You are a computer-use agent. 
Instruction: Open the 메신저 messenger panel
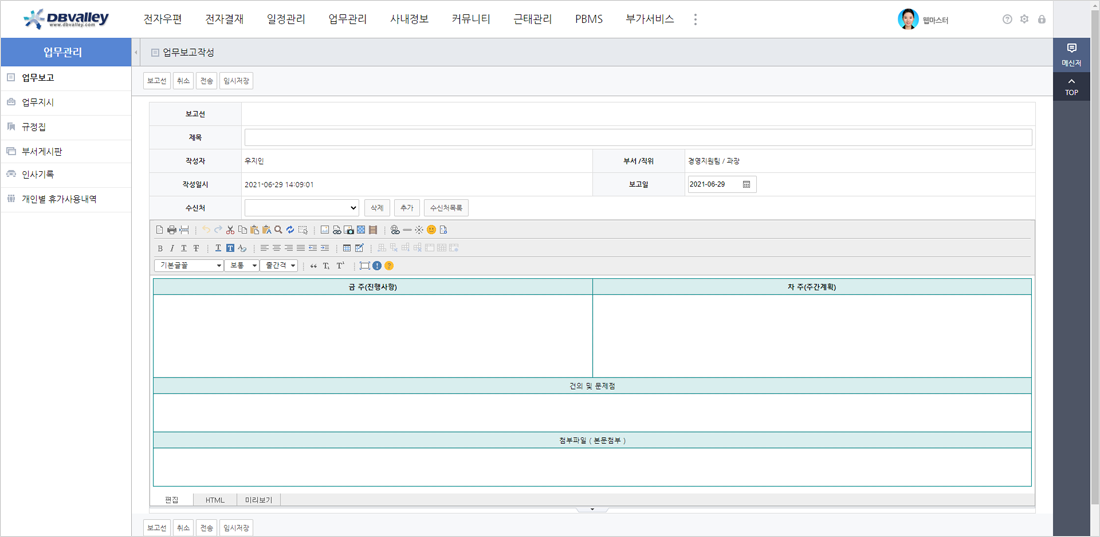click(x=1071, y=54)
